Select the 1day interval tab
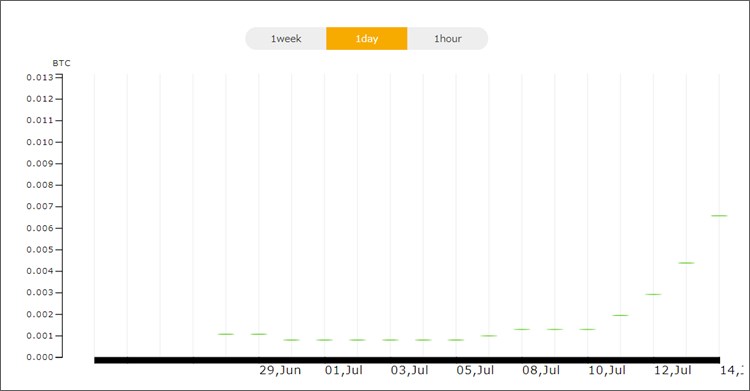Viewport: 750px width, 391px height. point(367,39)
